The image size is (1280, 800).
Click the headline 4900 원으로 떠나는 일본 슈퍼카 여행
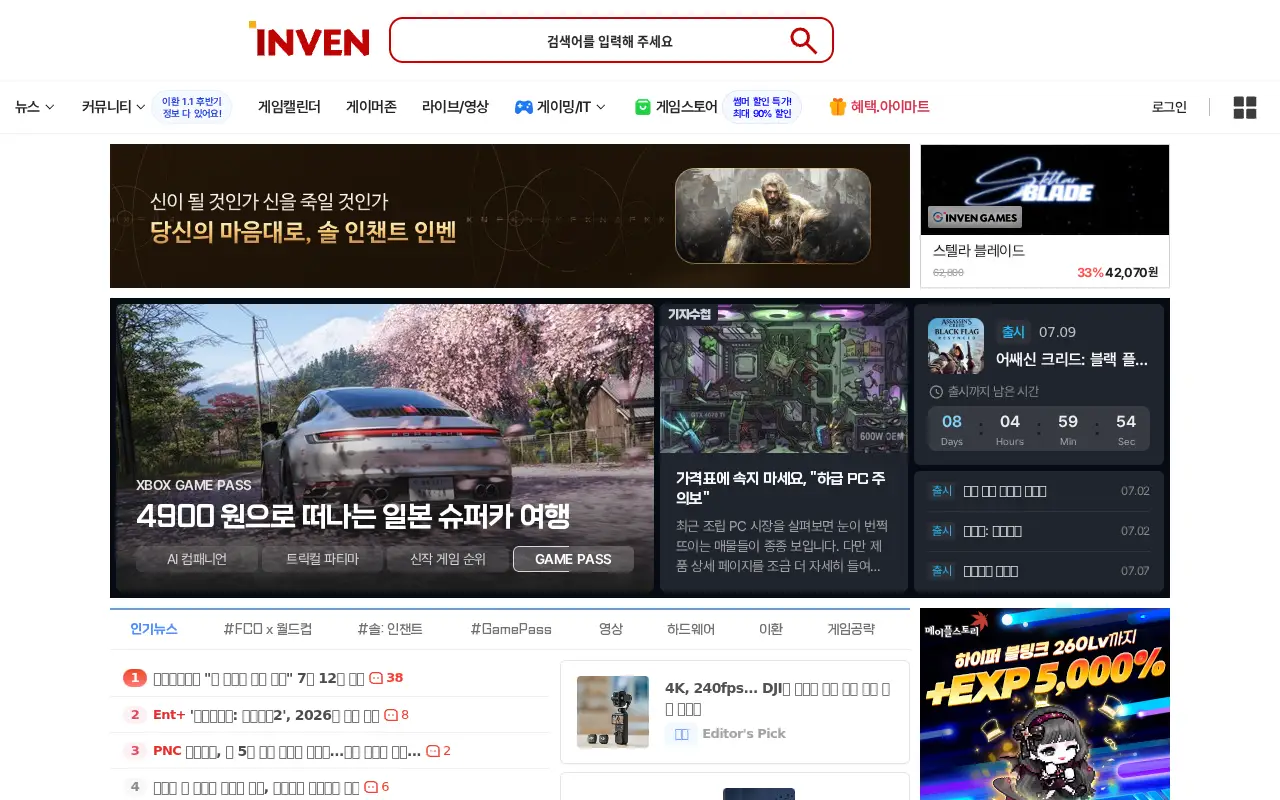353,517
